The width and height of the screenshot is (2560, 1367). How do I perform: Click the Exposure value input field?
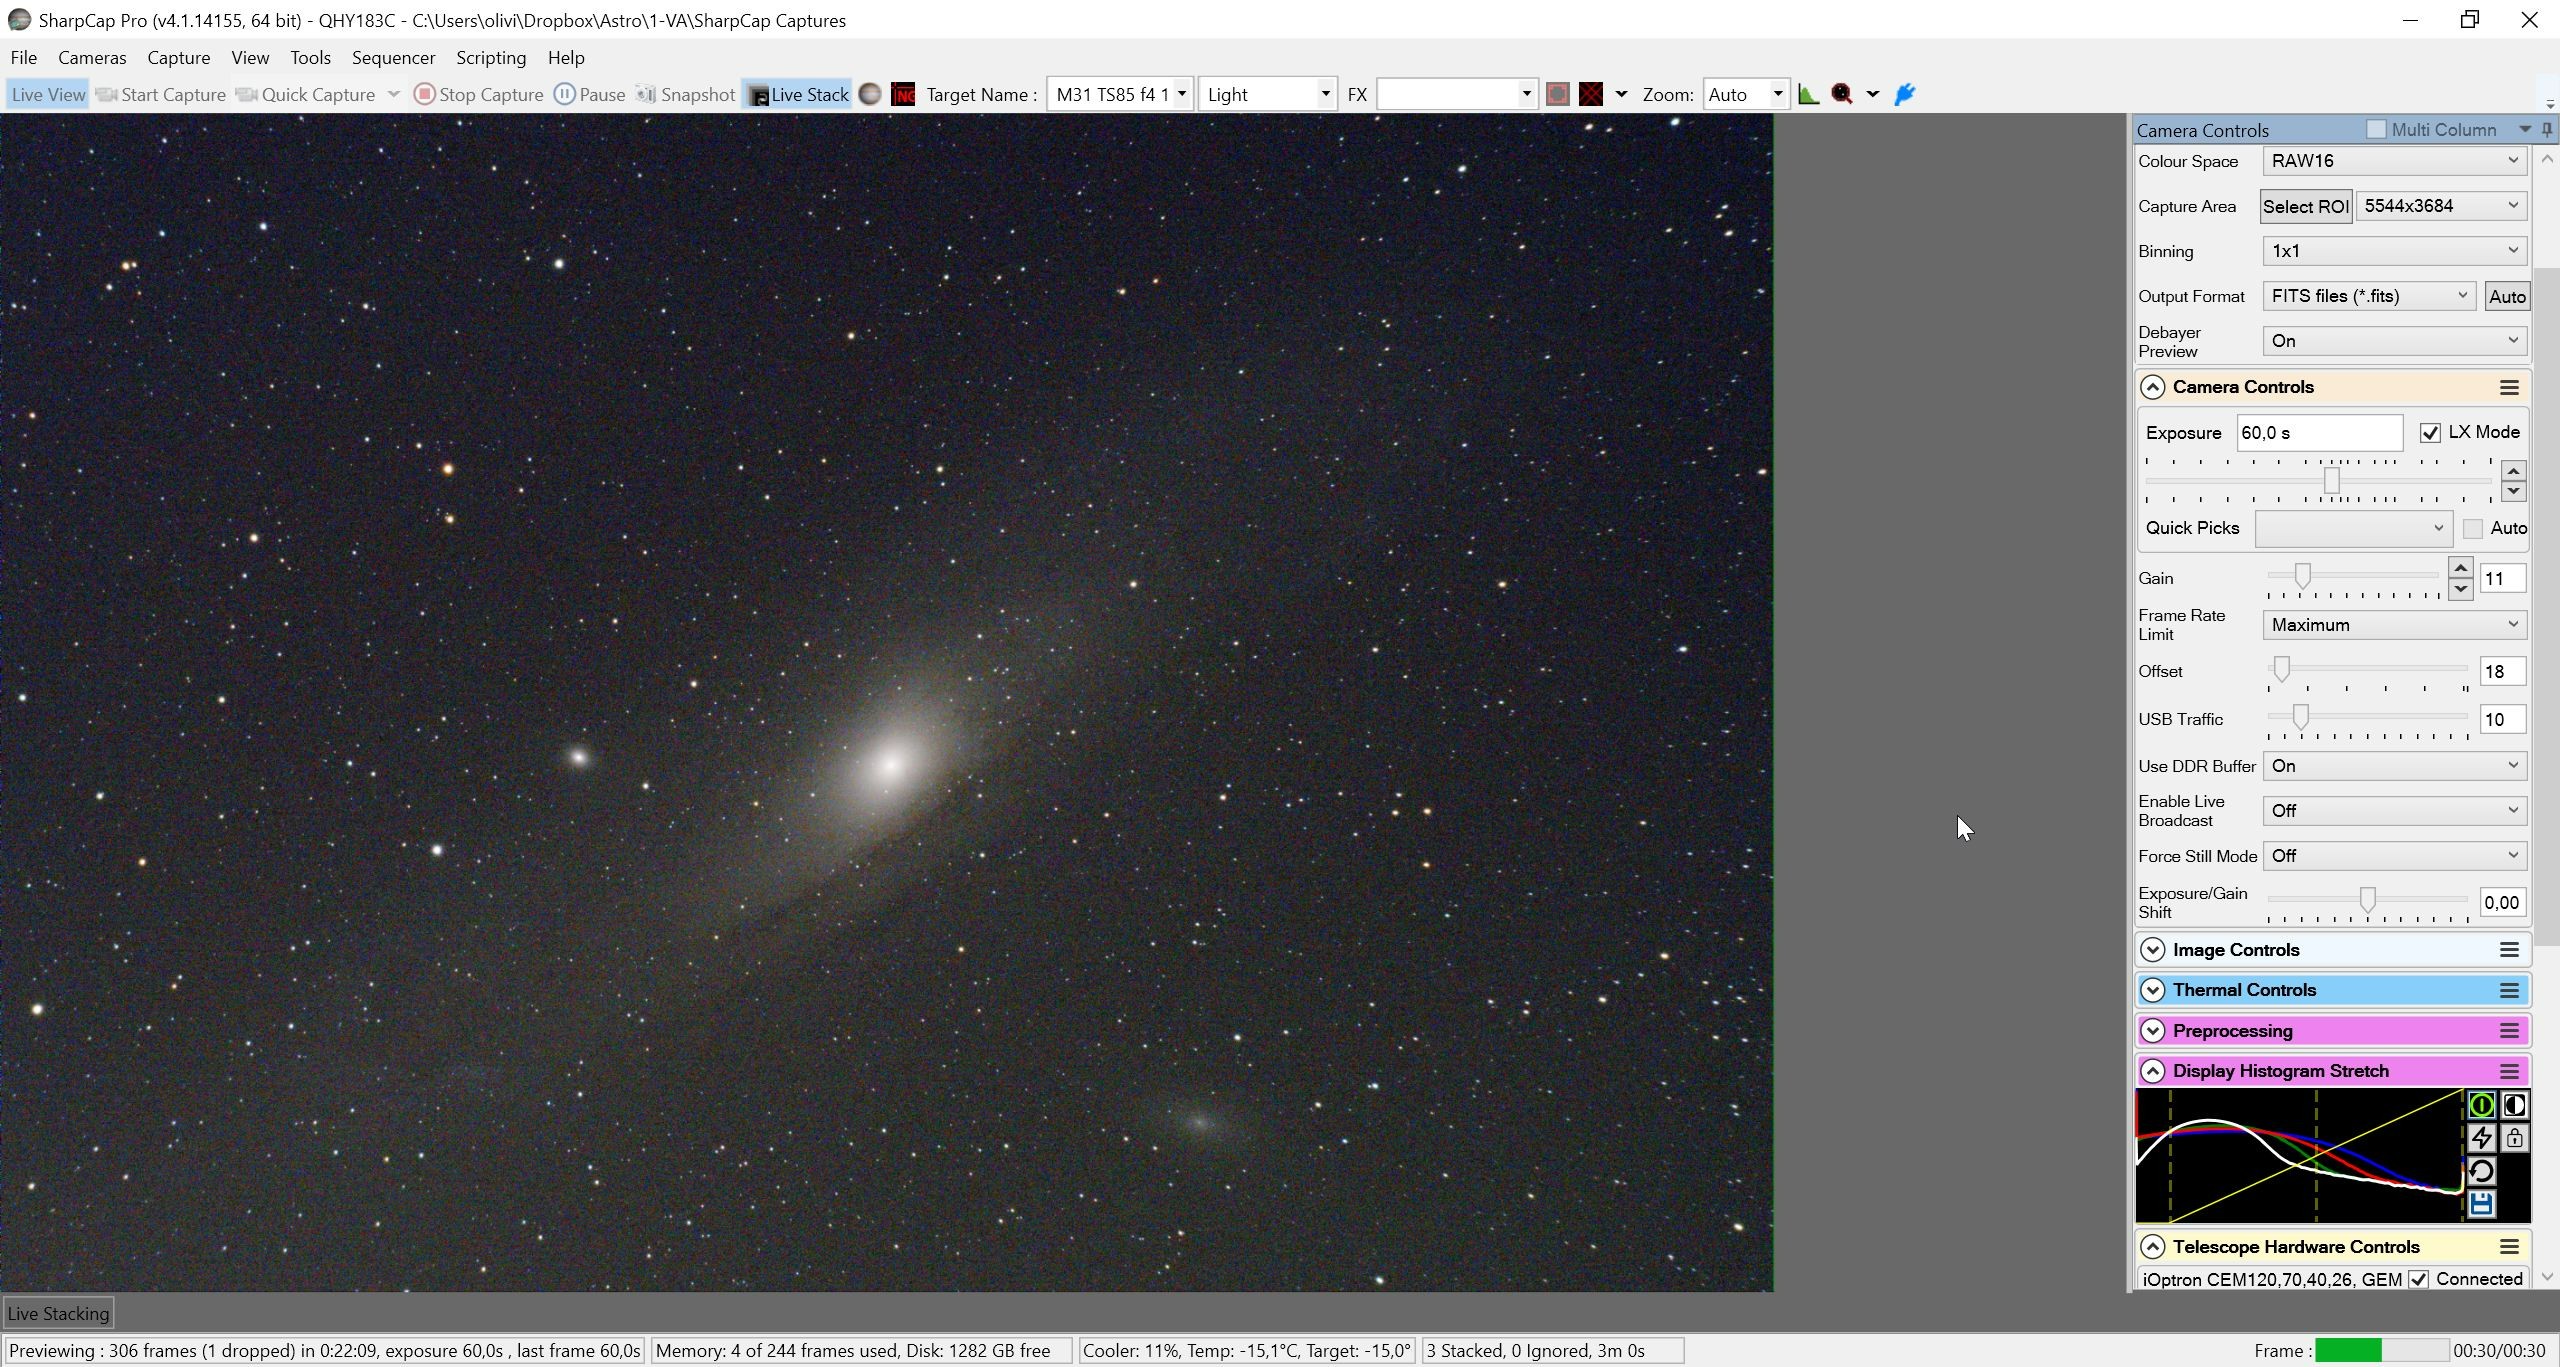pyautogui.click(x=2319, y=433)
